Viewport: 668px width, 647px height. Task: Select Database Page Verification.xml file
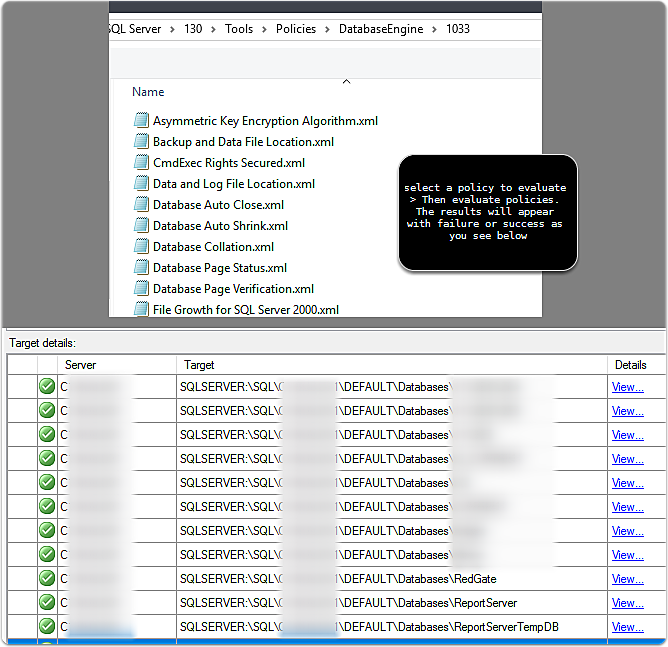click(232, 289)
